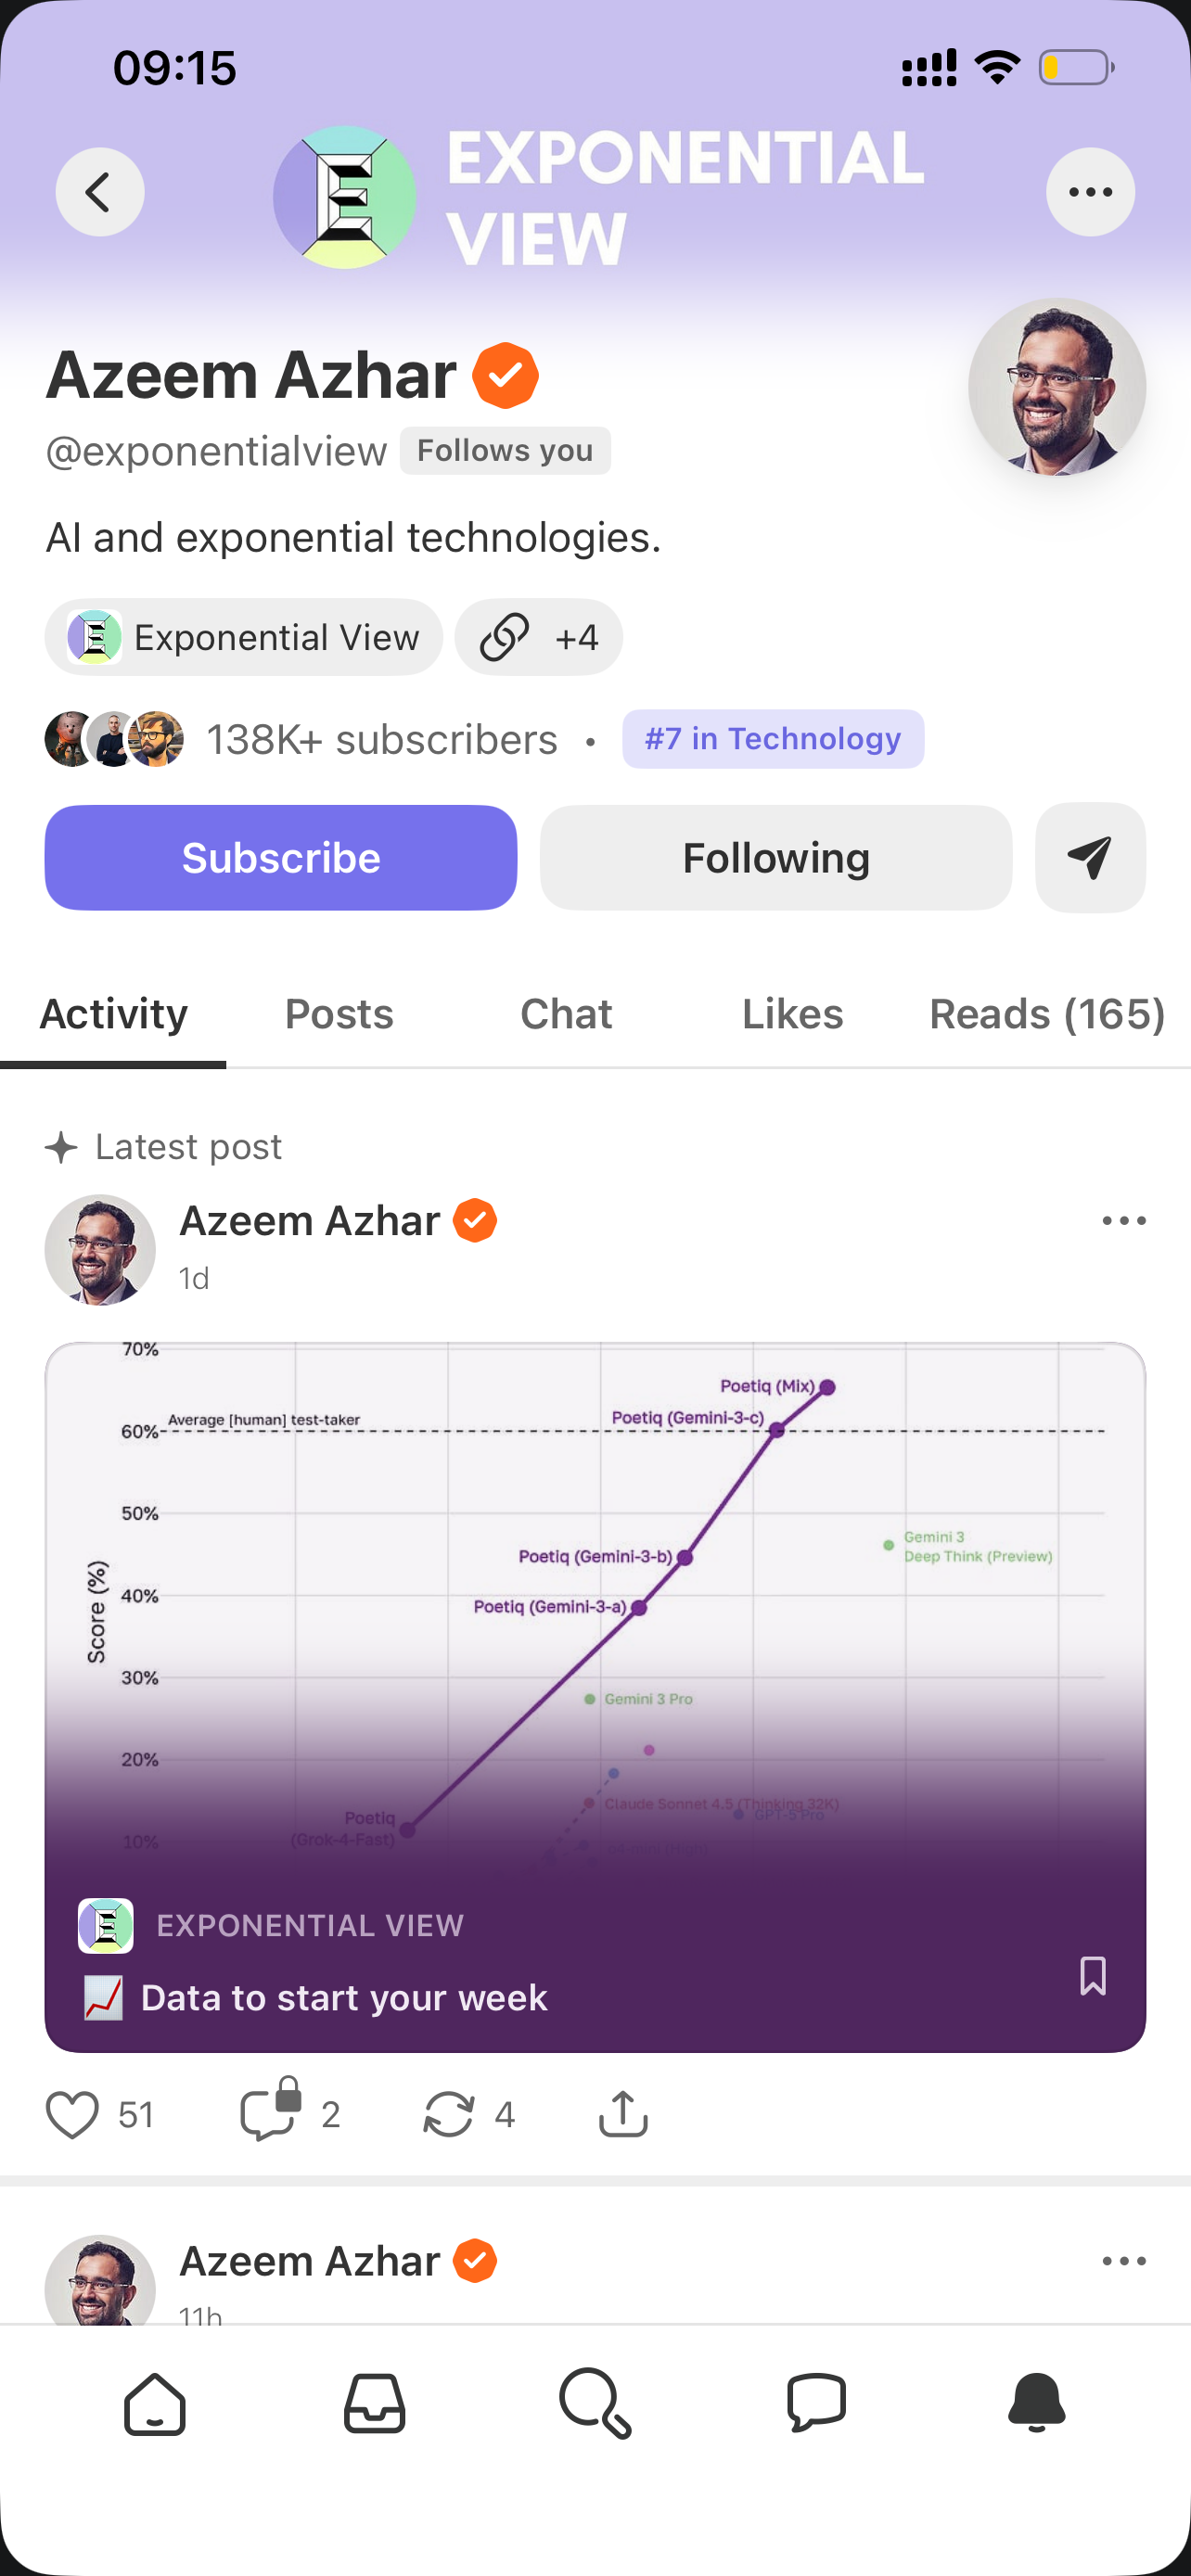Tap the back arrow button

point(99,192)
